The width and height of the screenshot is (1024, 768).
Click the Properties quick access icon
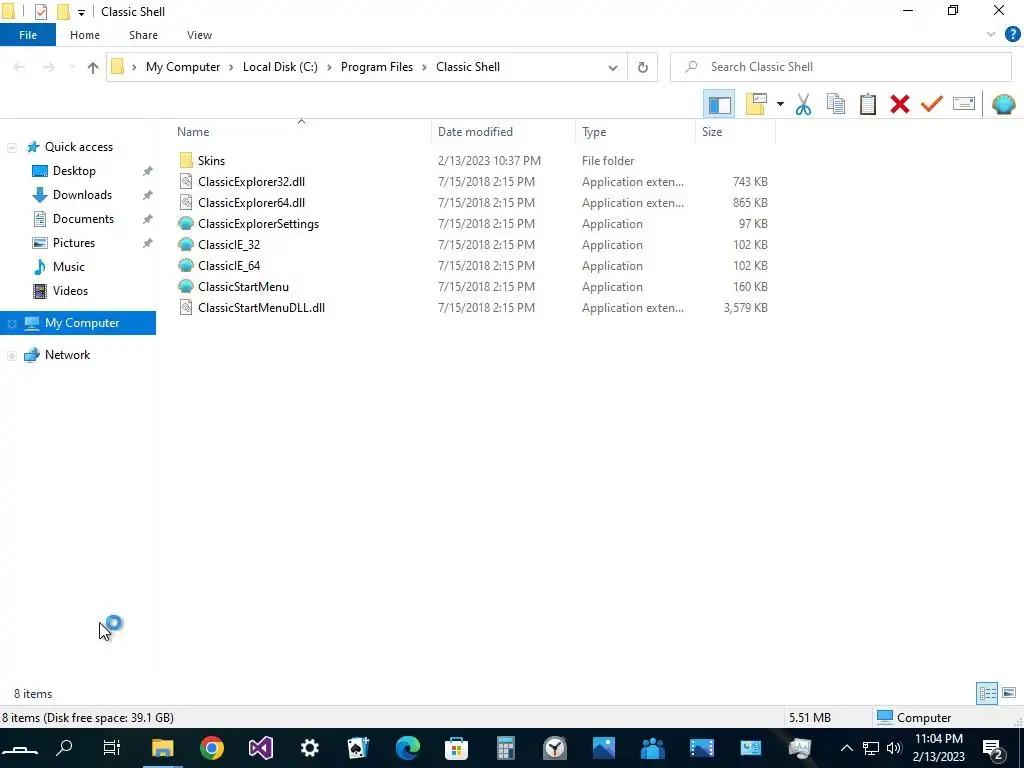point(40,12)
